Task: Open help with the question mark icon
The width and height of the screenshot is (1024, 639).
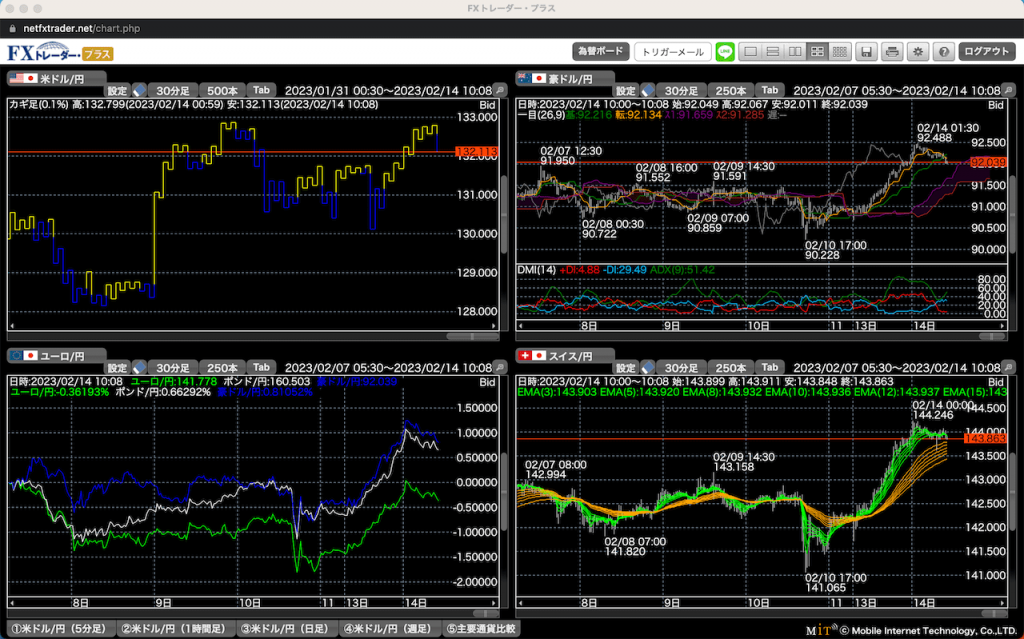Action: click(944, 52)
